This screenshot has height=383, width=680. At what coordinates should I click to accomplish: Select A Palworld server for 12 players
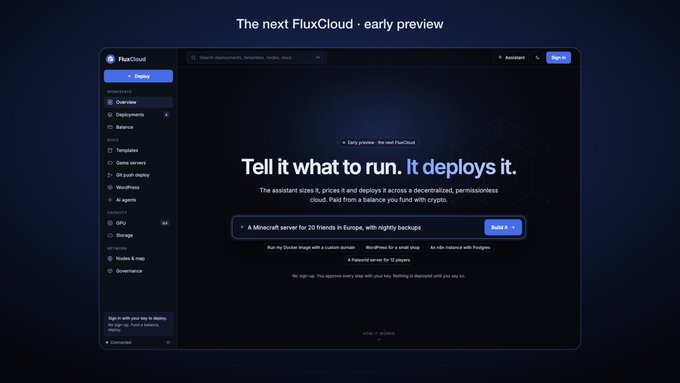pyautogui.click(x=379, y=260)
